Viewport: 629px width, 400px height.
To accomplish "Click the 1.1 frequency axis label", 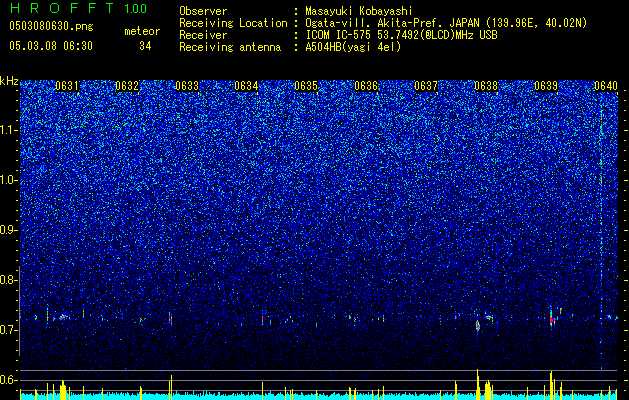I will (8, 130).
